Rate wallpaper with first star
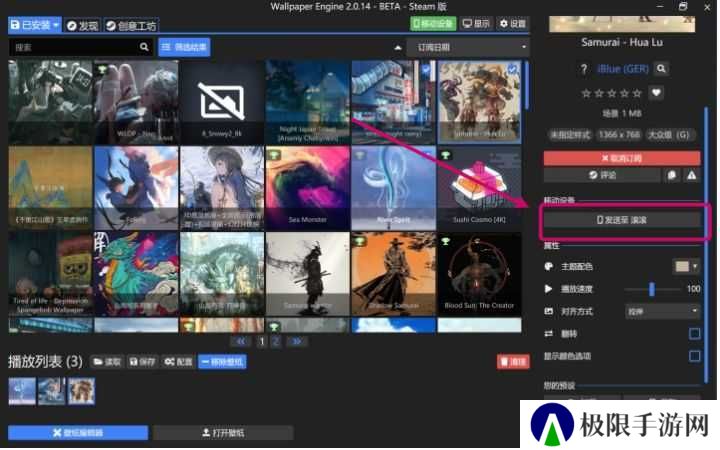This screenshot has height=450, width=720. [x=586, y=93]
